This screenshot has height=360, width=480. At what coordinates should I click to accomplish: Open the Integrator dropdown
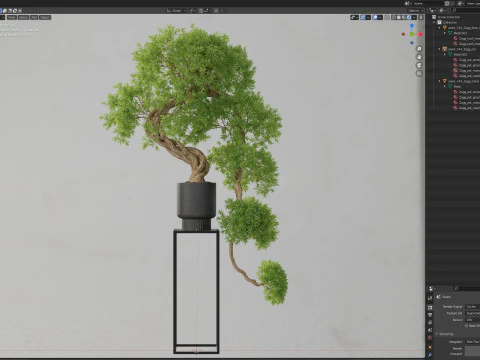(x=473, y=342)
